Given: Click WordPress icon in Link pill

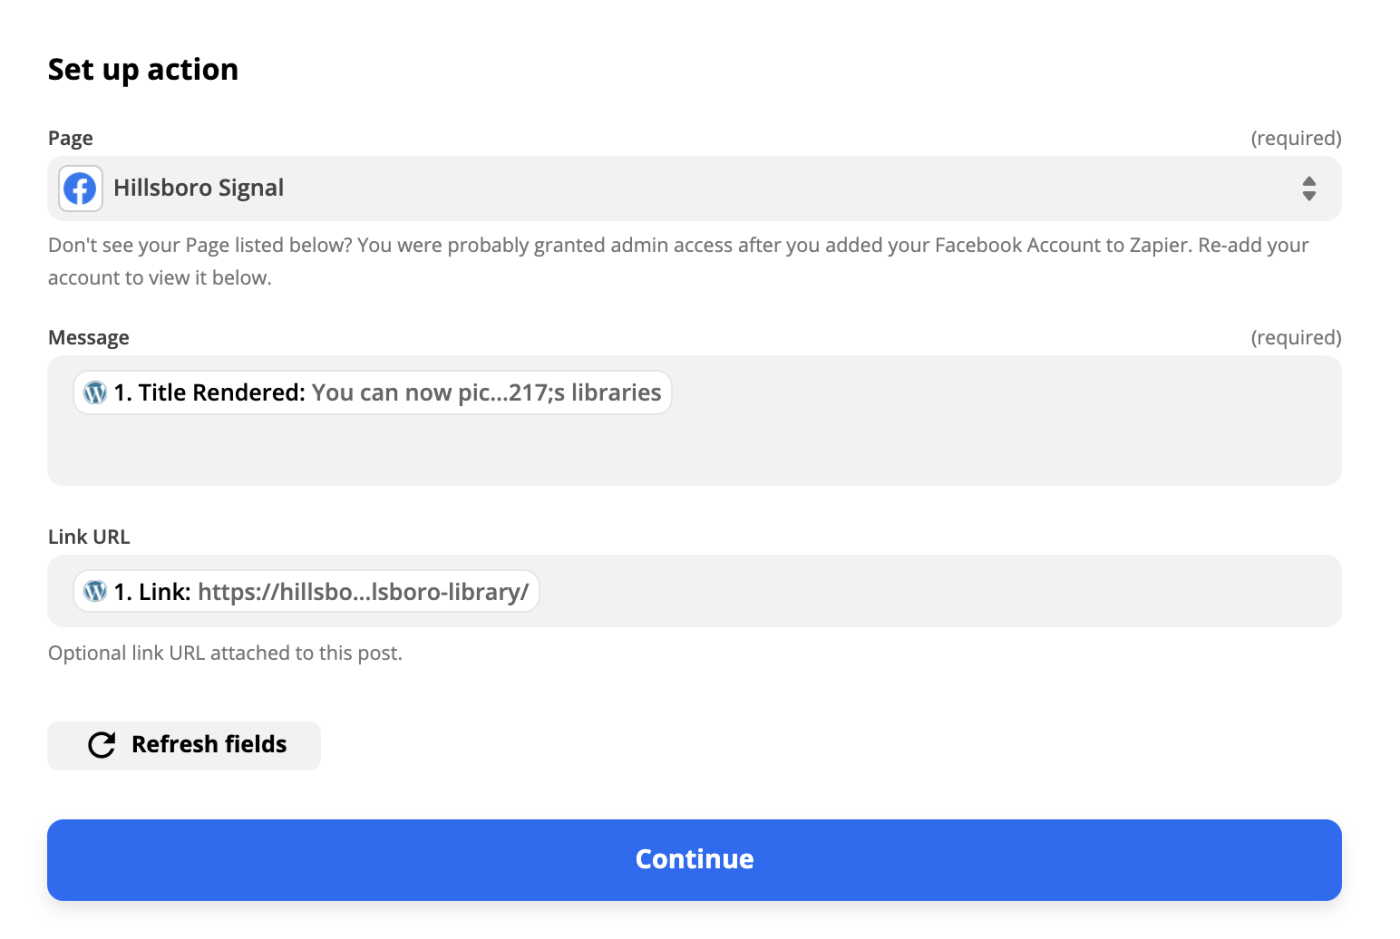Looking at the screenshot, I should (x=95, y=592).
